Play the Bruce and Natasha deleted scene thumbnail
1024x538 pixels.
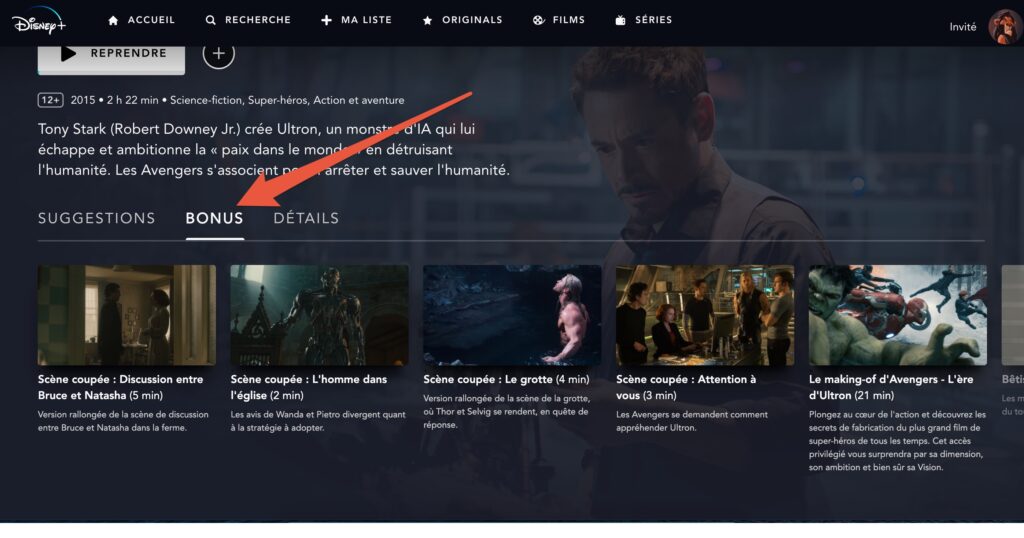click(x=127, y=315)
